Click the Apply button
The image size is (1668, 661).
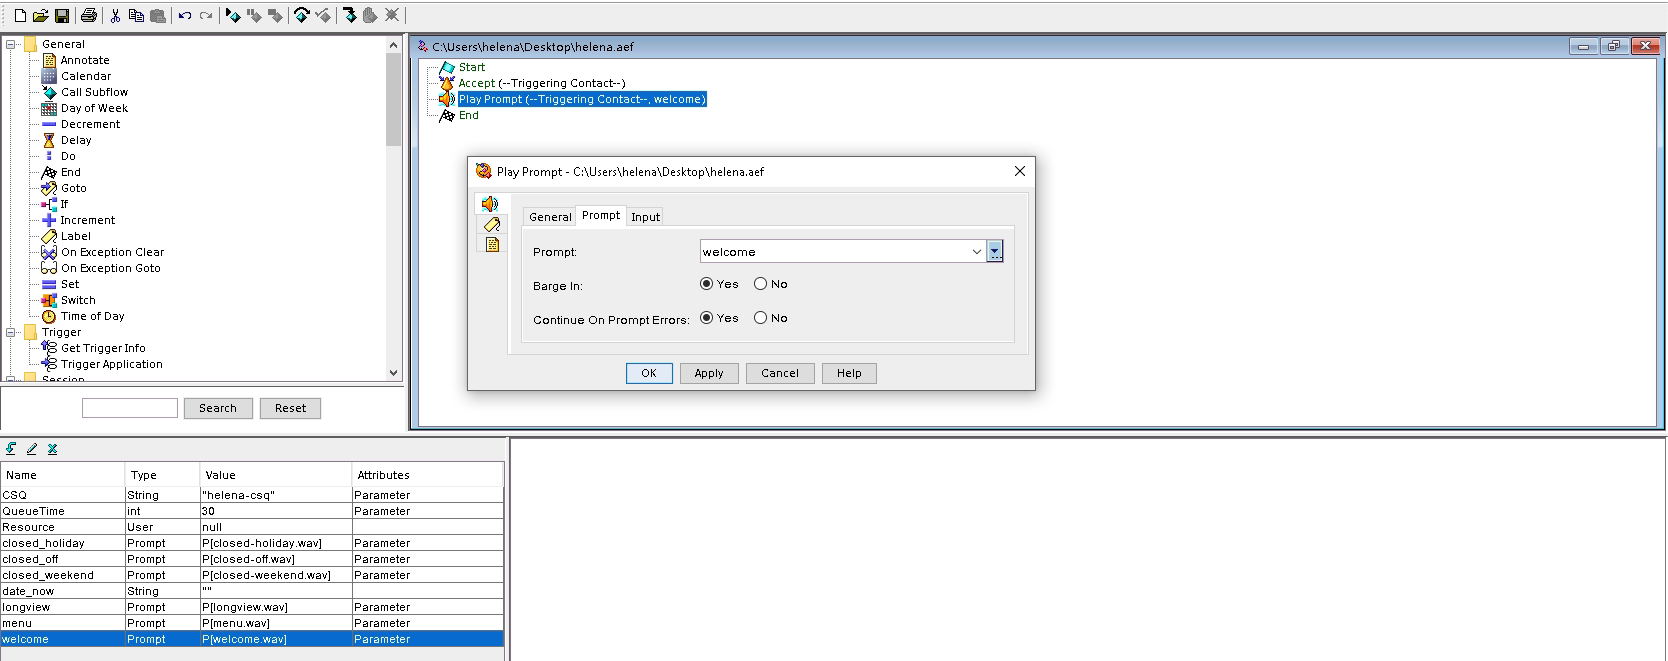[x=709, y=373]
